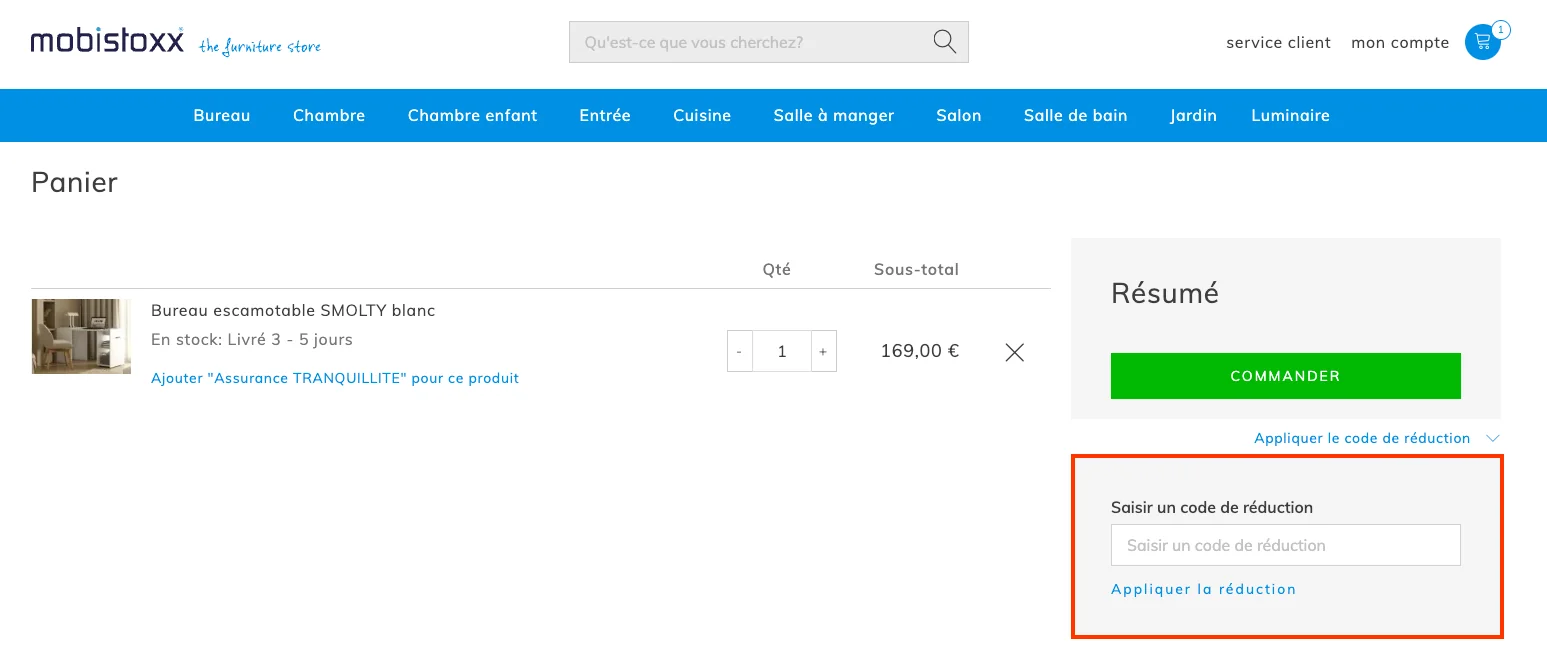This screenshot has width=1547, height=672.
Task: Click the green COMMANDER button
Action: (x=1285, y=375)
